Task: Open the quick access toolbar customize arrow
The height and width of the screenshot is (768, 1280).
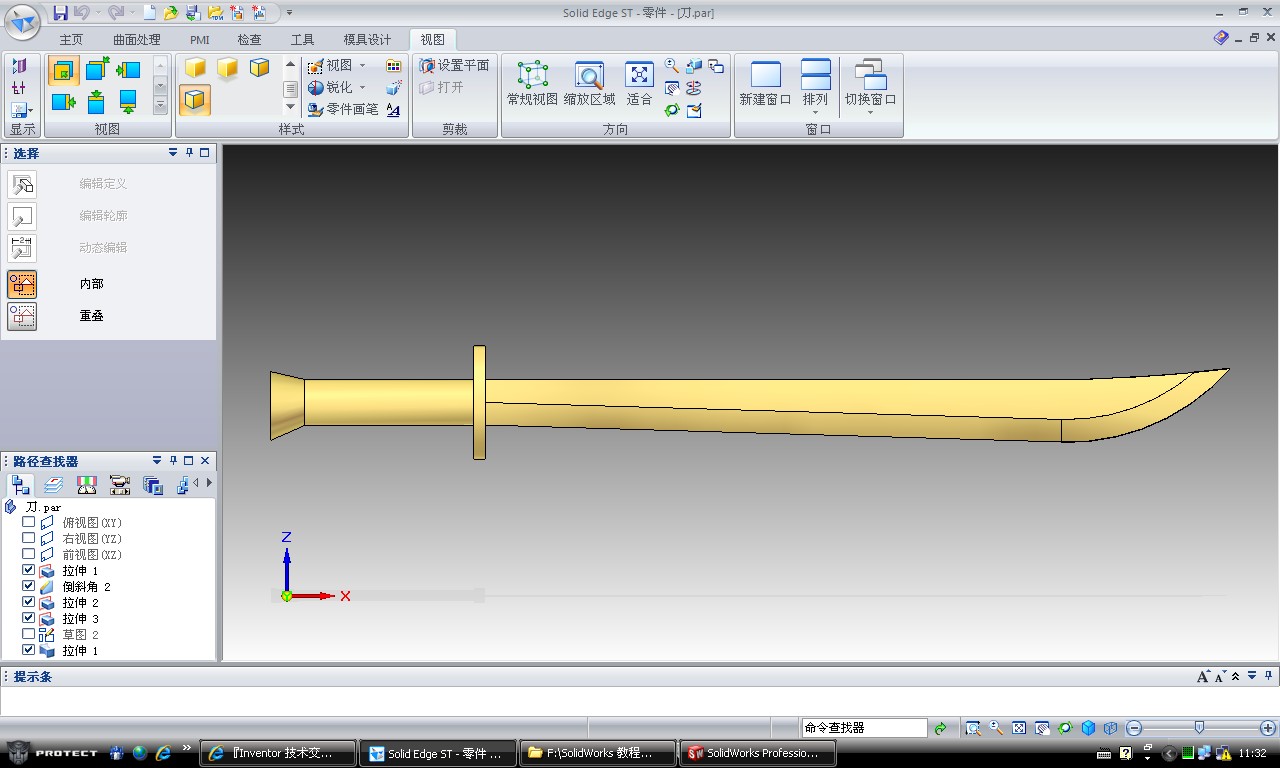Action: 289,13
